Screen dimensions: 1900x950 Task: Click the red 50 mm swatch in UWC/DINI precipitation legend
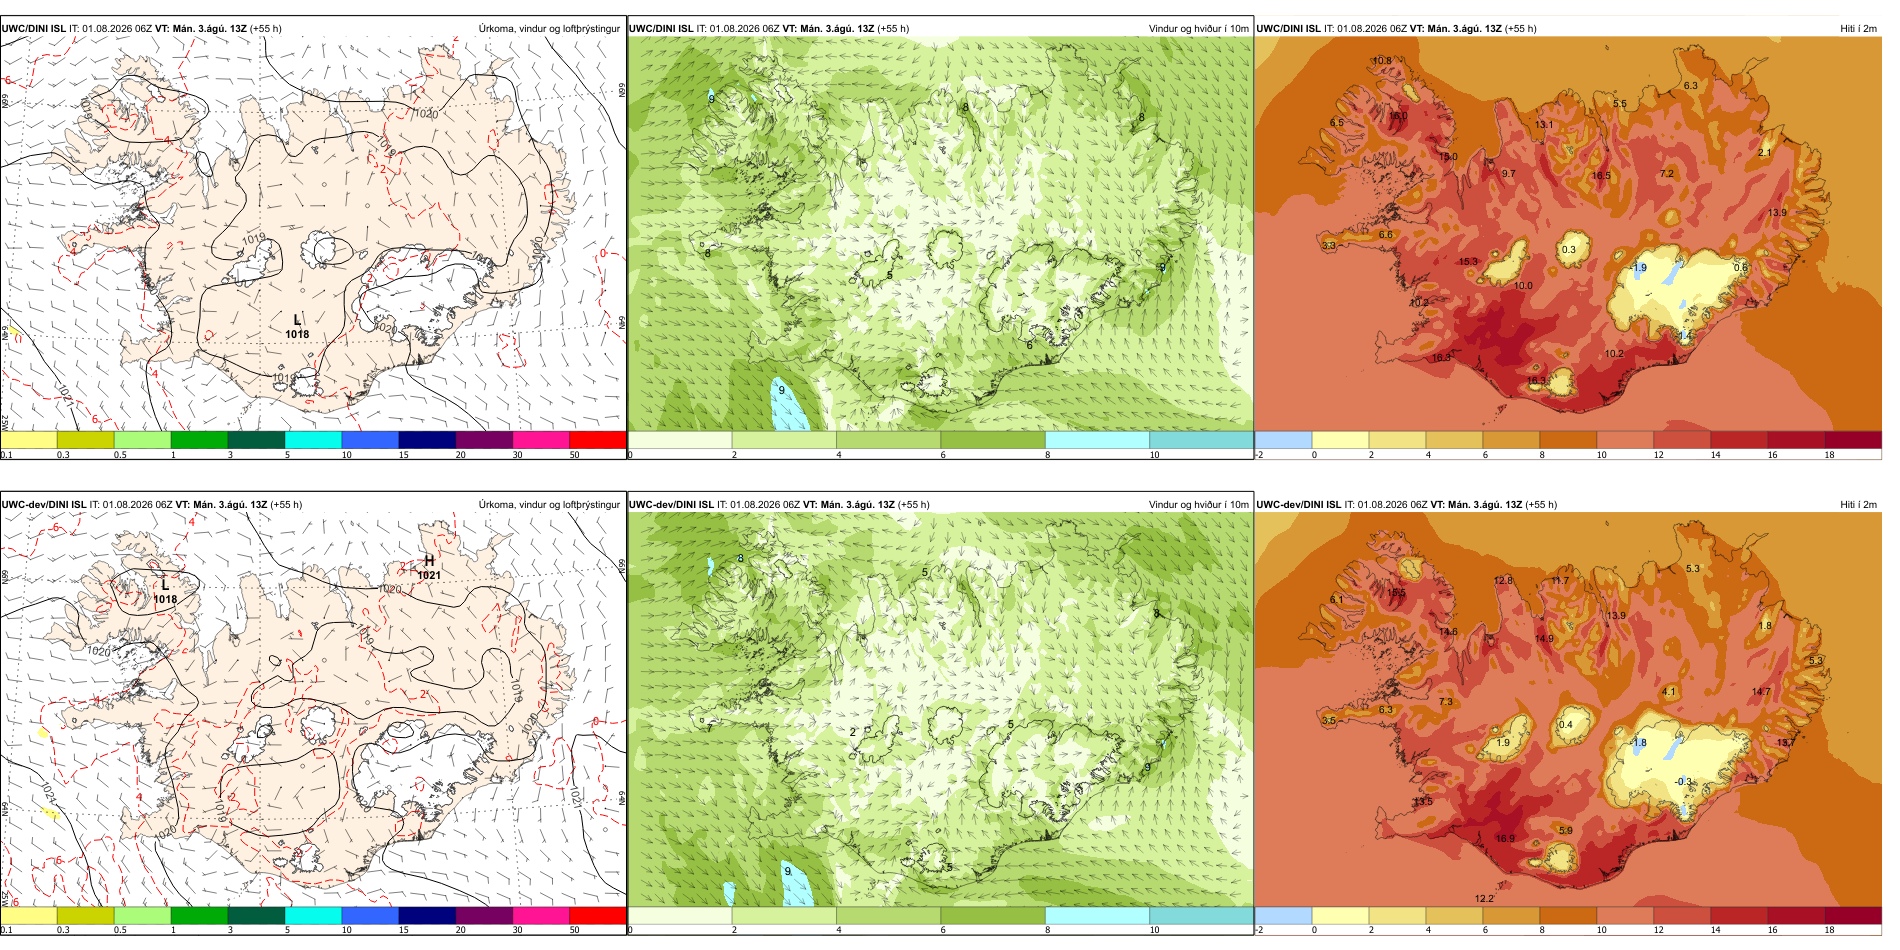pyautogui.click(x=598, y=439)
